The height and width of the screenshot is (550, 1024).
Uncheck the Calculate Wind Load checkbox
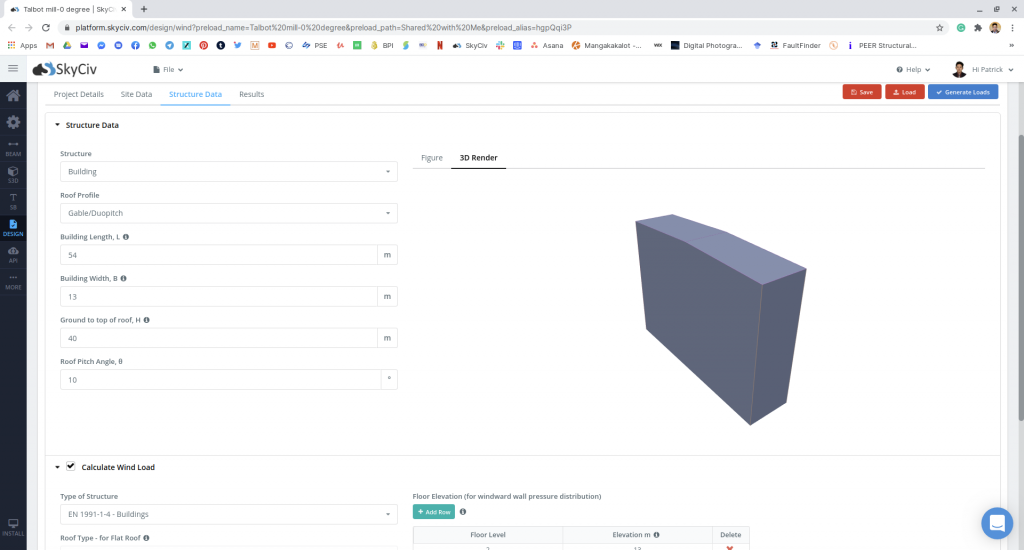71,467
